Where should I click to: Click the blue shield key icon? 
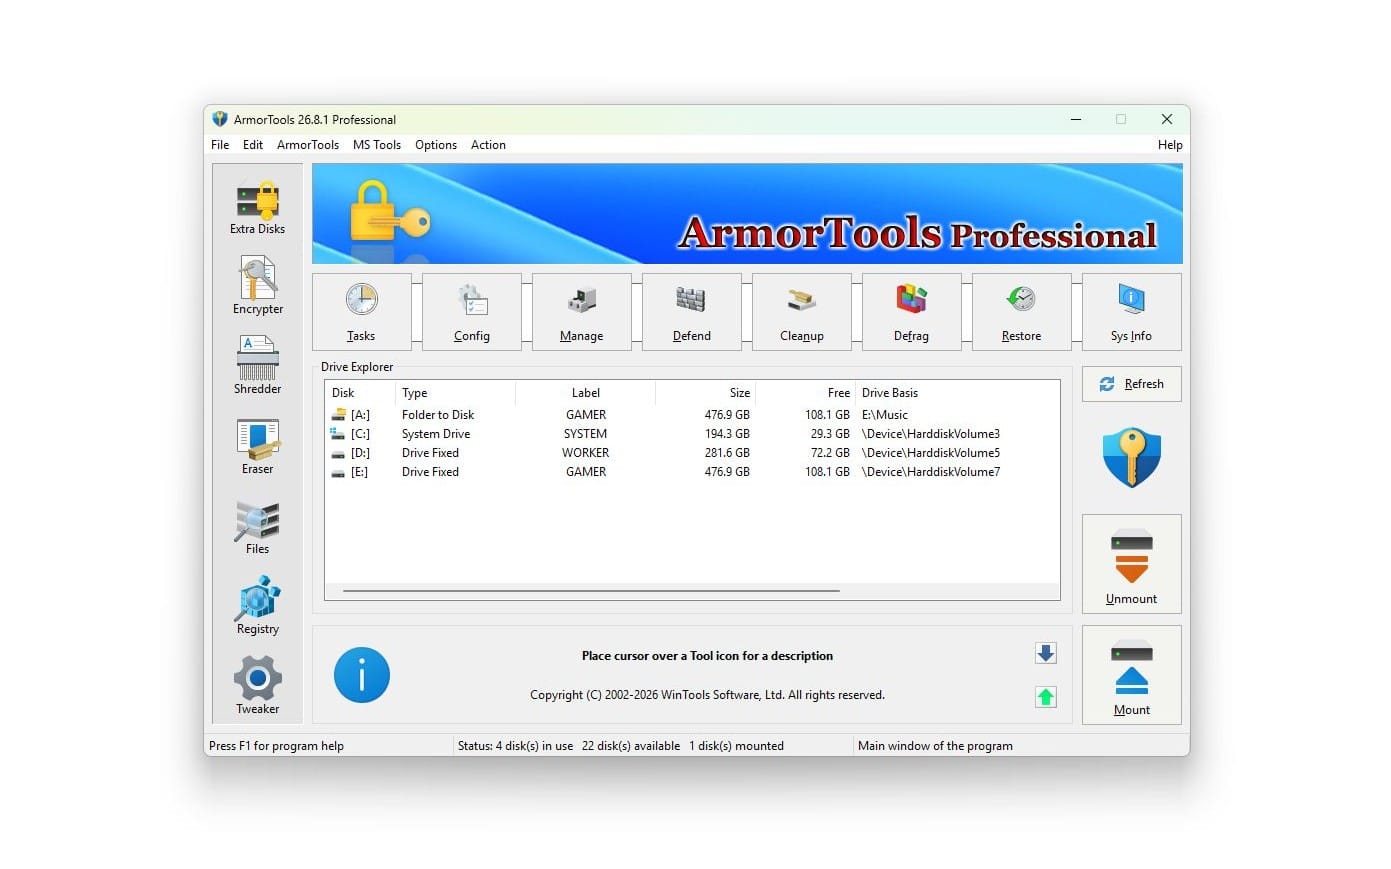[x=1132, y=457]
